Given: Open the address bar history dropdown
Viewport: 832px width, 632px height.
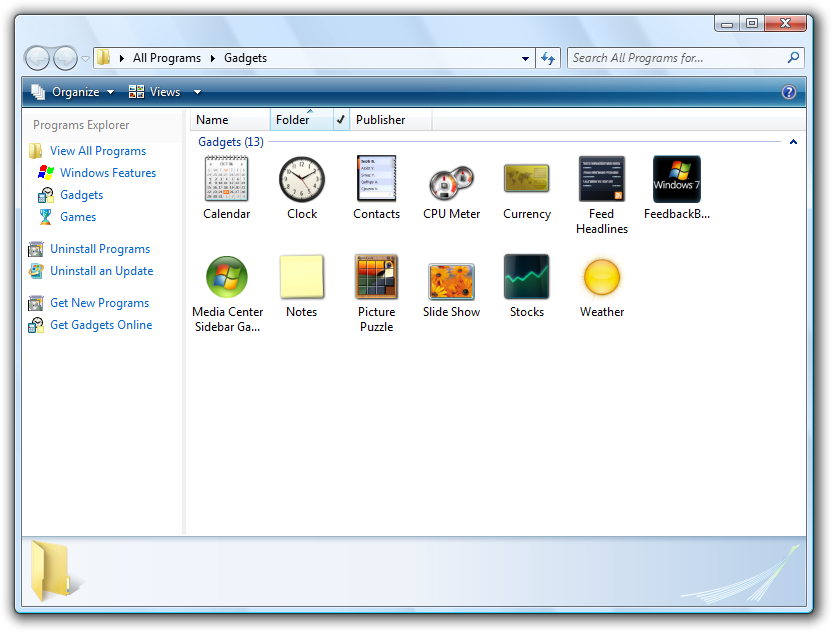Looking at the screenshot, I should (526, 59).
